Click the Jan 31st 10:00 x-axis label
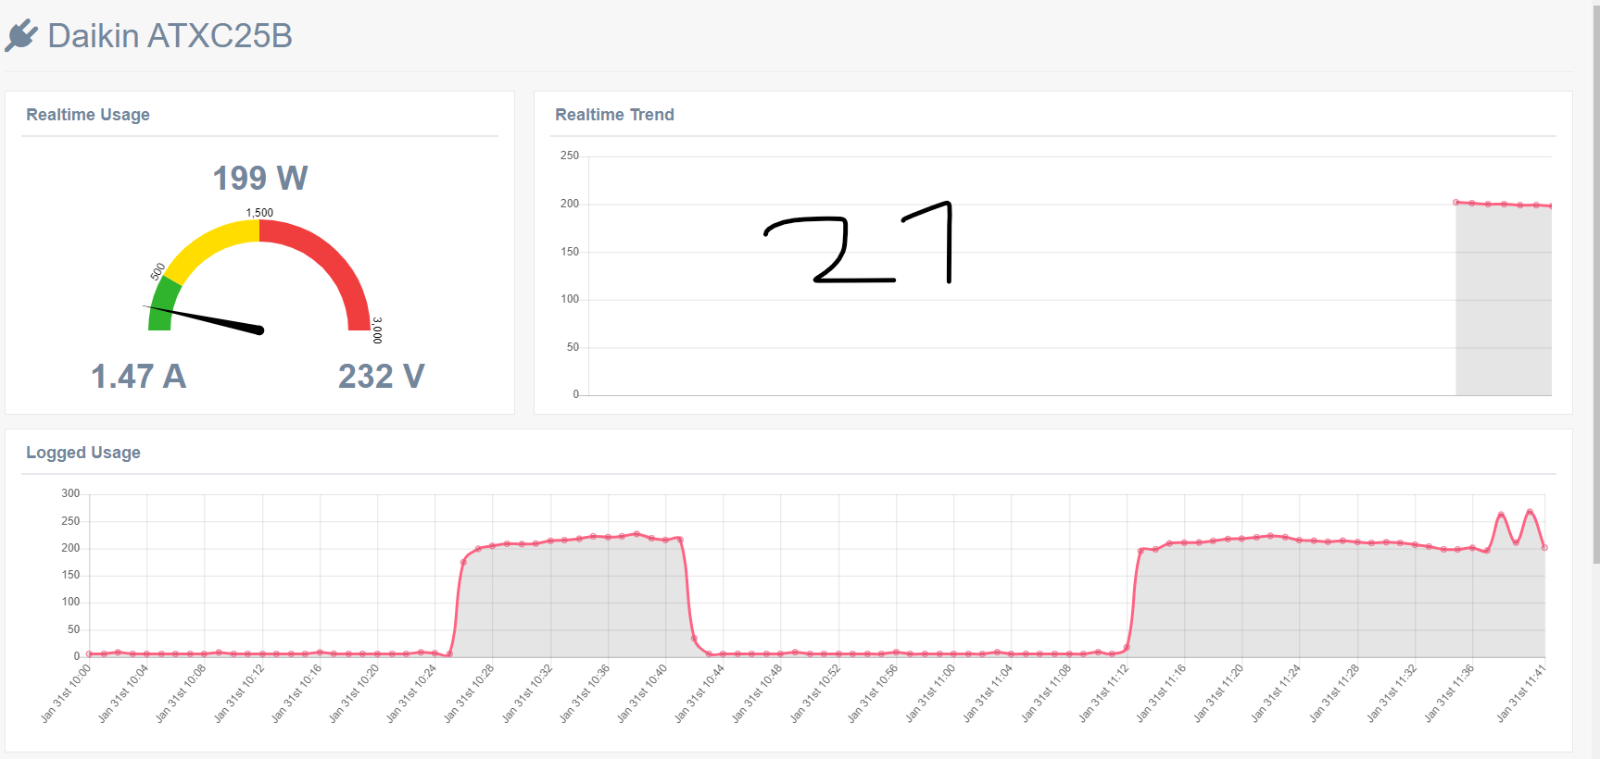Viewport: 1600px width, 759px height. click(65, 693)
